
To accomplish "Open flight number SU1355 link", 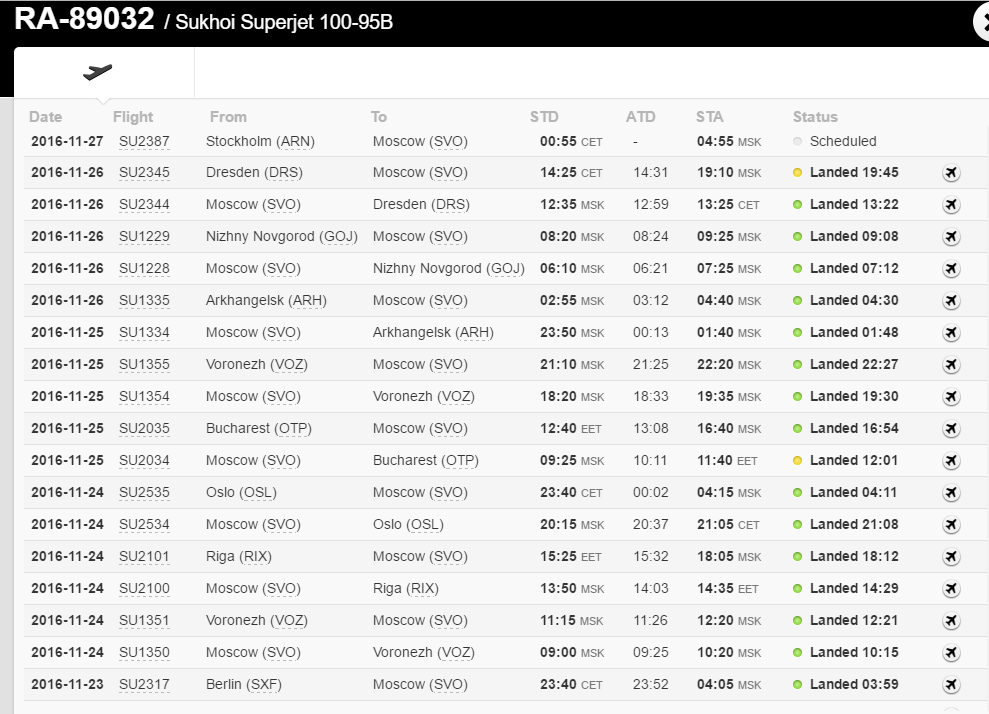I will 144,365.
